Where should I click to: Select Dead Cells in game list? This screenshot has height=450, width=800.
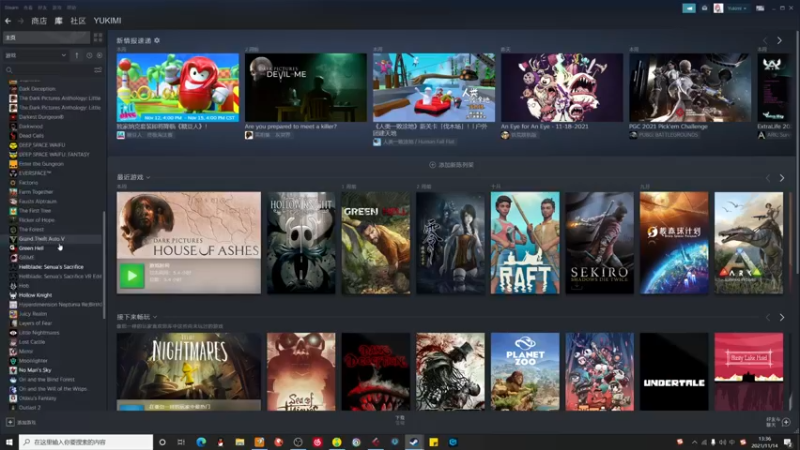pyautogui.click(x=31, y=136)
